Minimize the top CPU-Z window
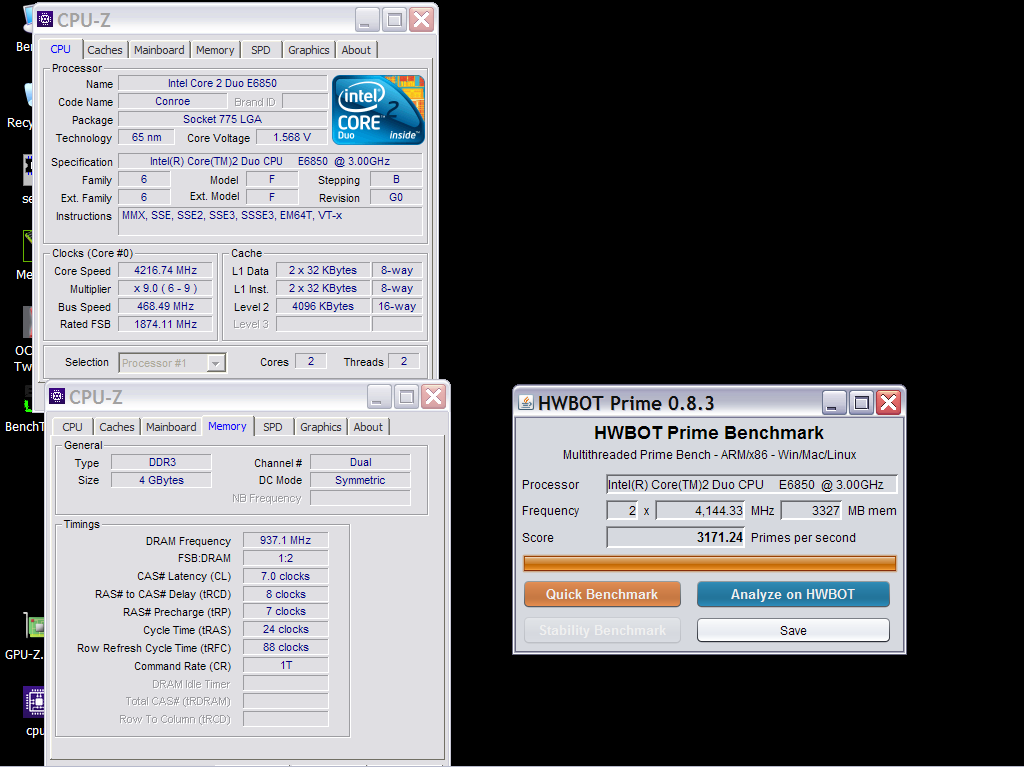Screen dimensions: 1024x768 367,20
